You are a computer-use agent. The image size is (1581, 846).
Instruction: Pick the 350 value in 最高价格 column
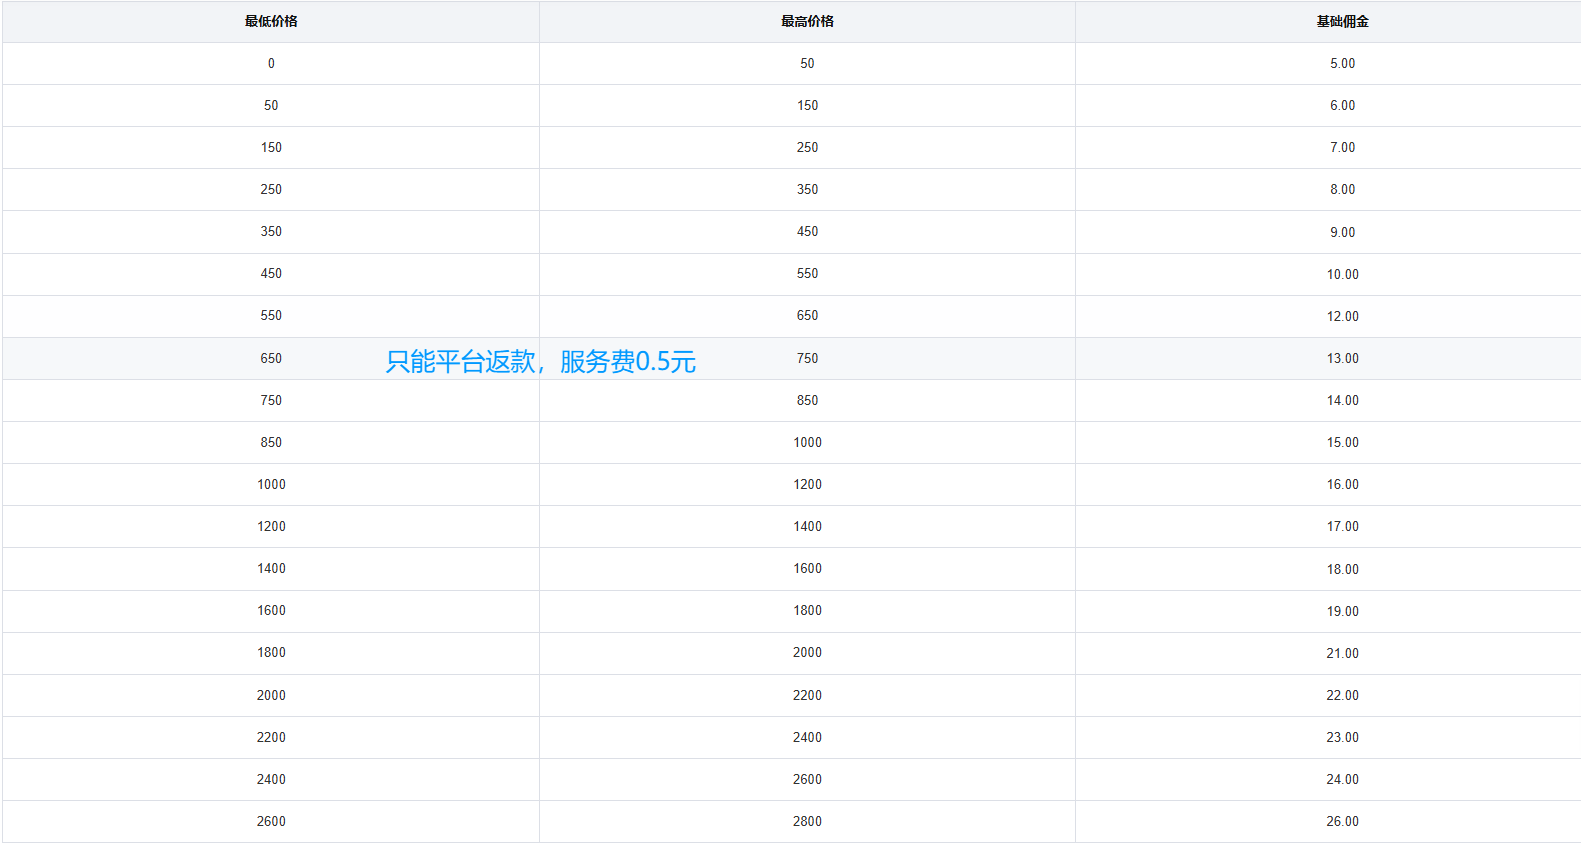807,190
